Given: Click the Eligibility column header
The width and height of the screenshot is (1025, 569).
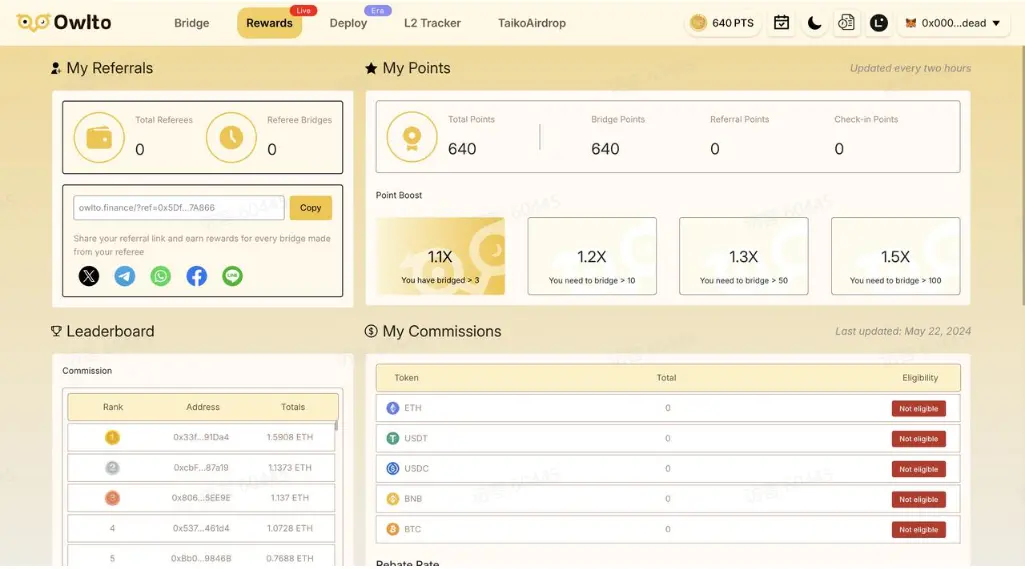Looking at the screenshot, I should [920, 377].
